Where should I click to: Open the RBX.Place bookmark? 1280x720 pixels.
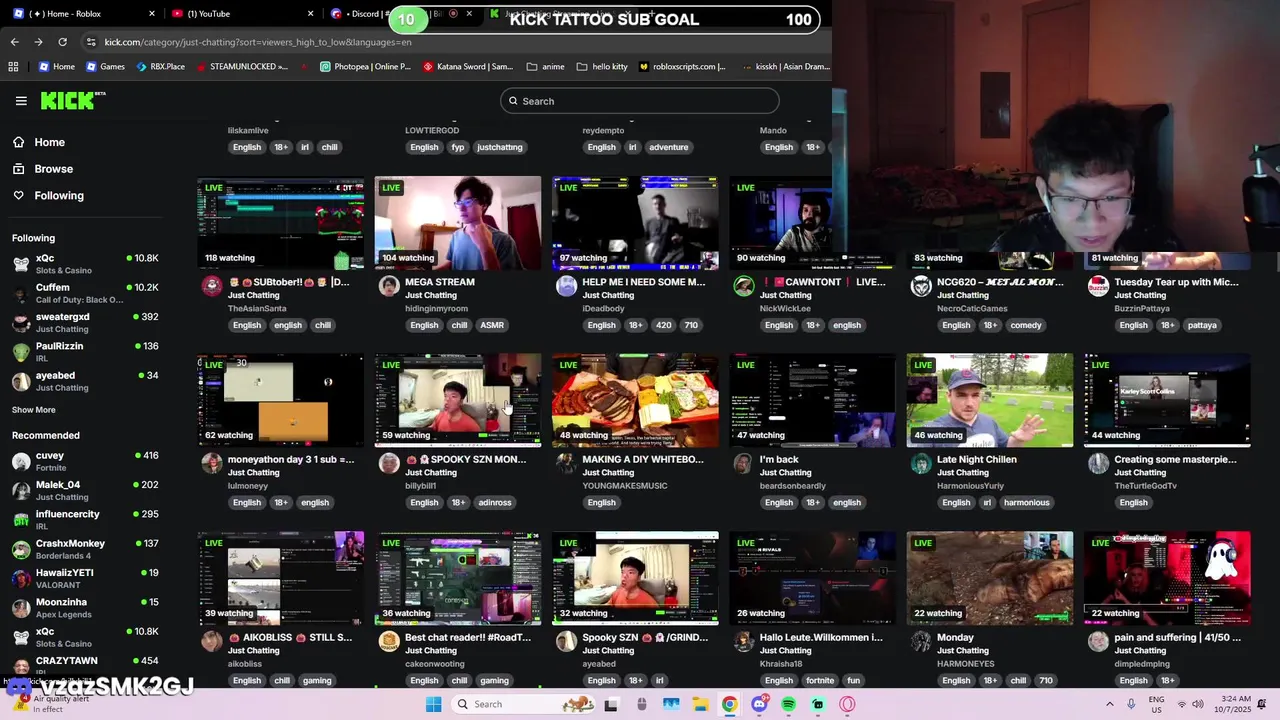160,67
